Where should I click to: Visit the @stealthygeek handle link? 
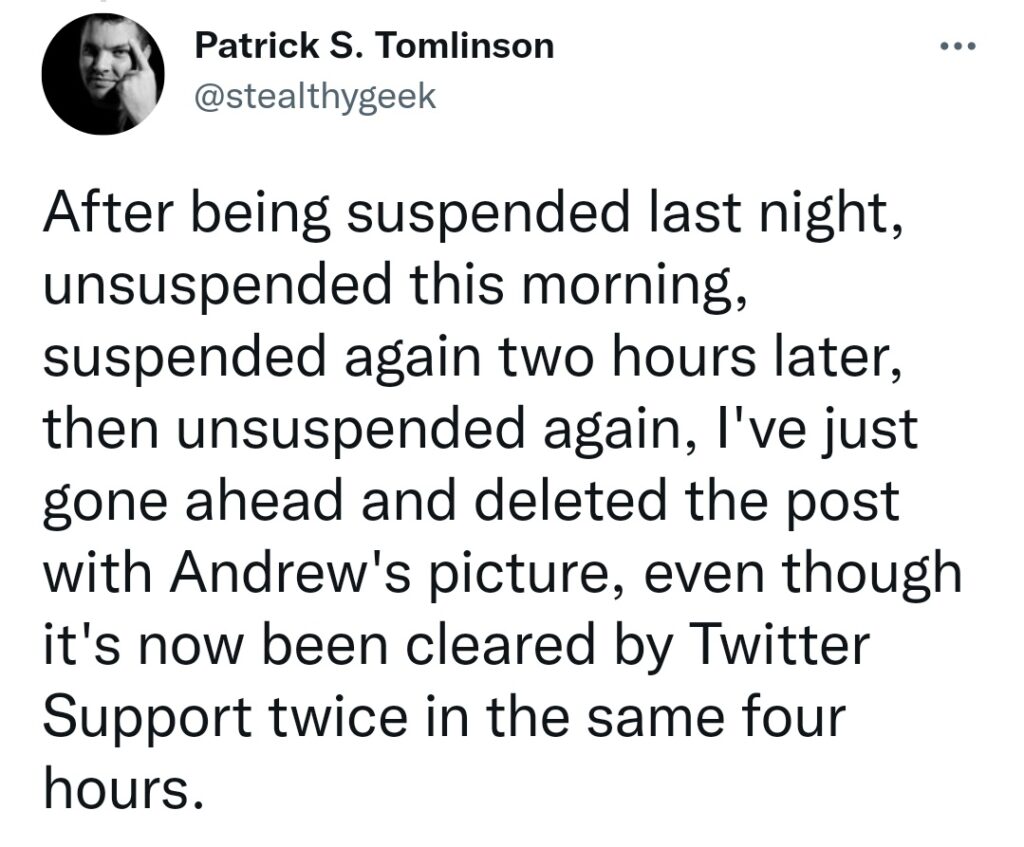tap(315, 97)
